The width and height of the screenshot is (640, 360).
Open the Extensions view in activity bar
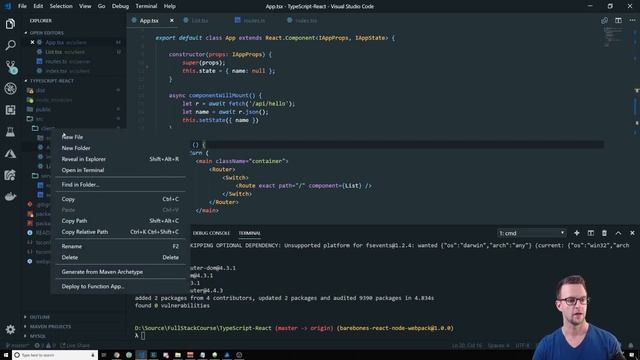point(10,110)
